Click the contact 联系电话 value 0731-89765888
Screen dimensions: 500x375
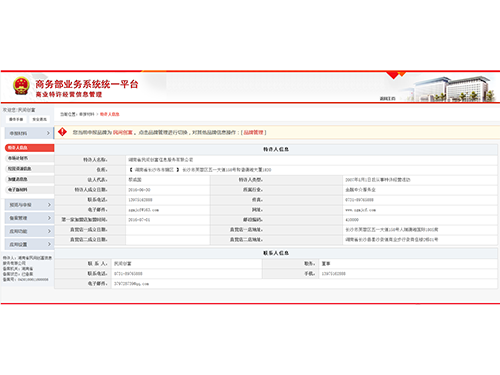[x=128, y=274]
